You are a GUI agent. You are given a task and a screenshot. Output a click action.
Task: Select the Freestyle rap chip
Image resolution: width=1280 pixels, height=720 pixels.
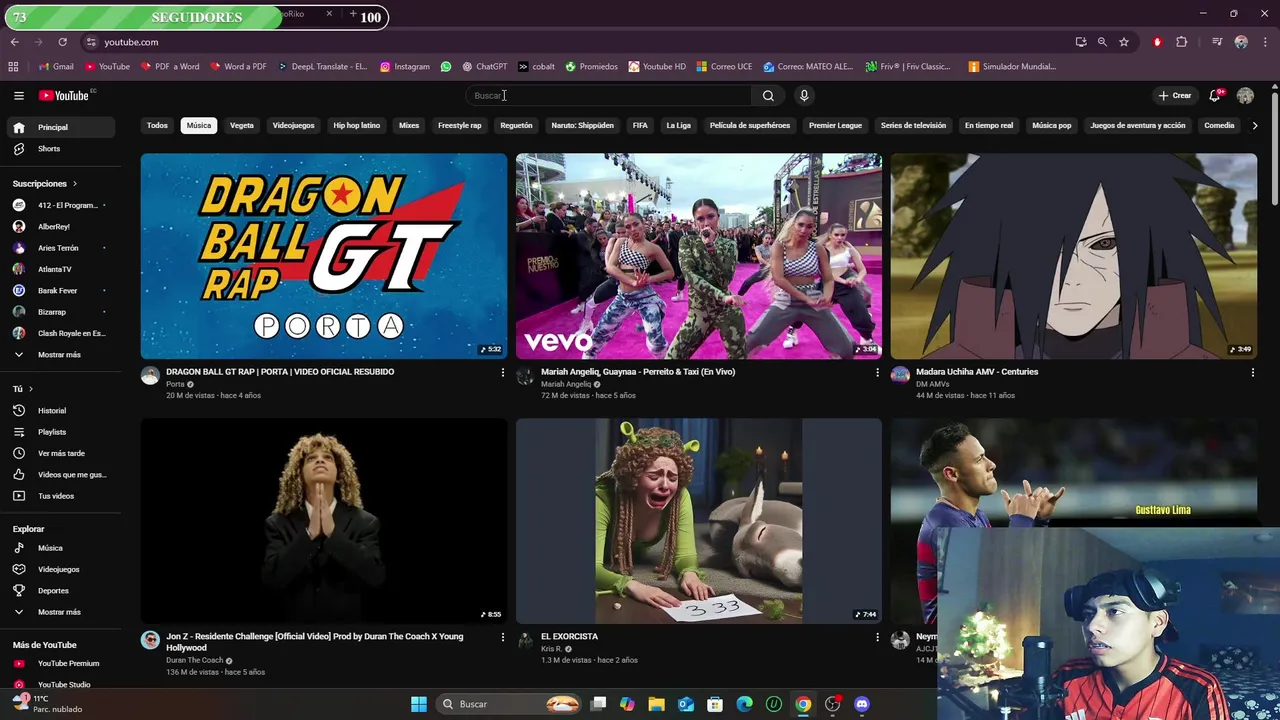[x=459, y=126]
